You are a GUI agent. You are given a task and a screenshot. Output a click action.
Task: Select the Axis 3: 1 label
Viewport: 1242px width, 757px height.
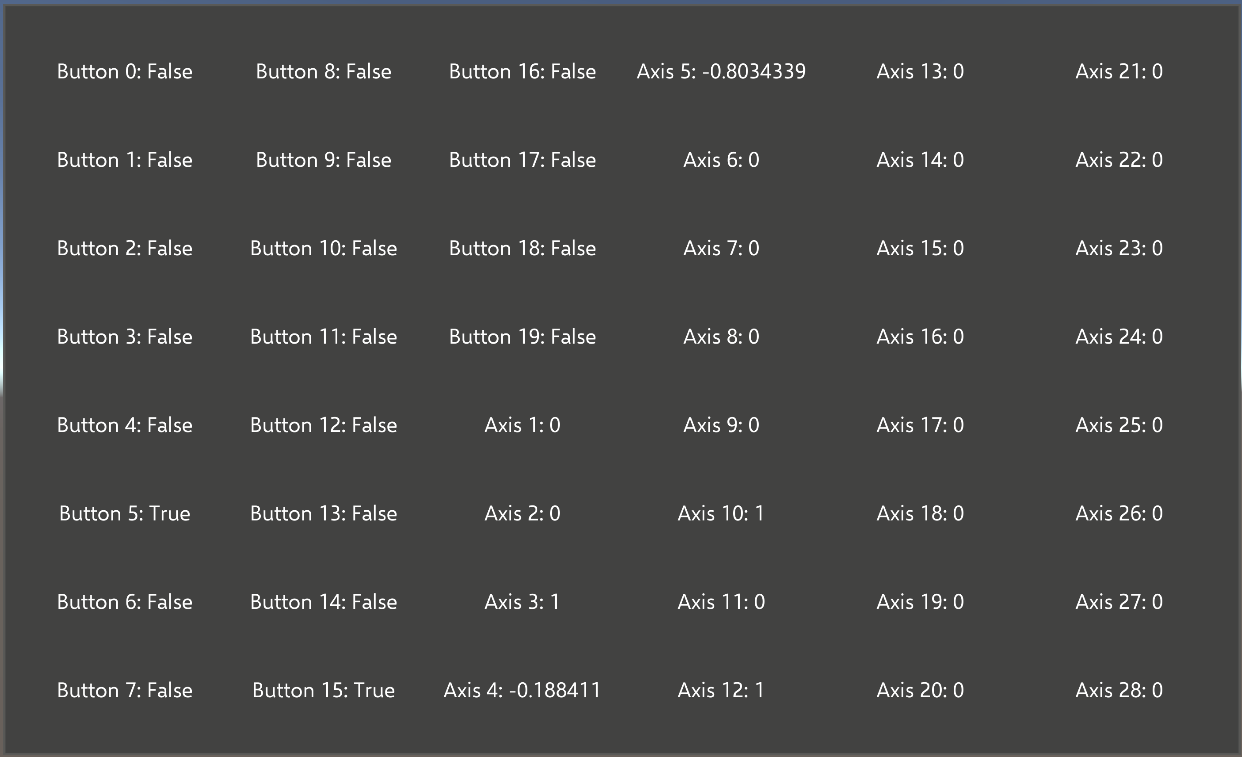tap(522, 601)
